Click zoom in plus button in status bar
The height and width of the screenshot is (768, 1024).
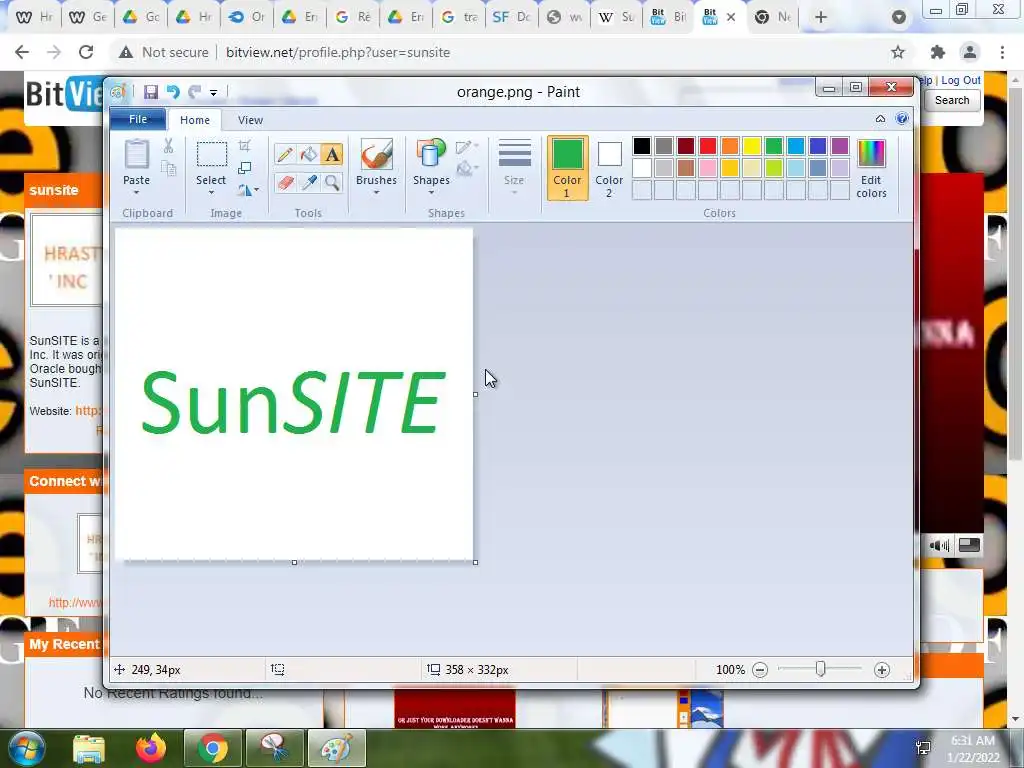[882, 670]
